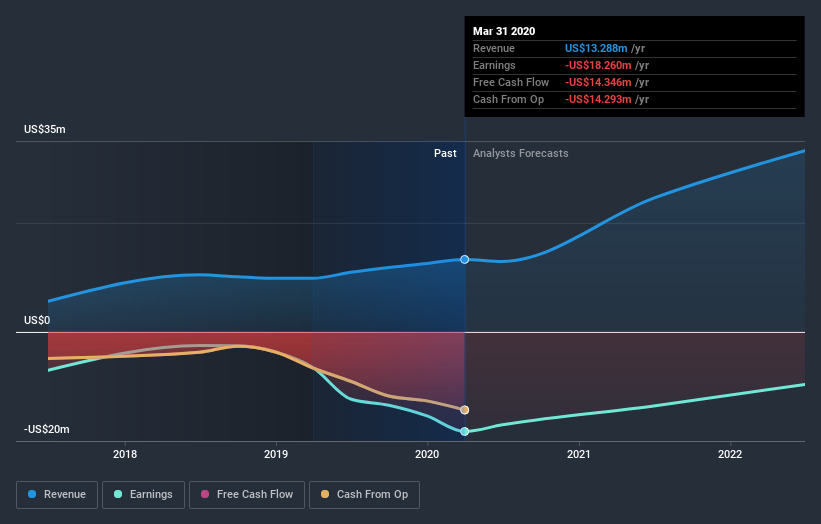Click the 2020 x-axis label
The width and height of the screenshot is (821, 524).
click(x=427, y=454)
